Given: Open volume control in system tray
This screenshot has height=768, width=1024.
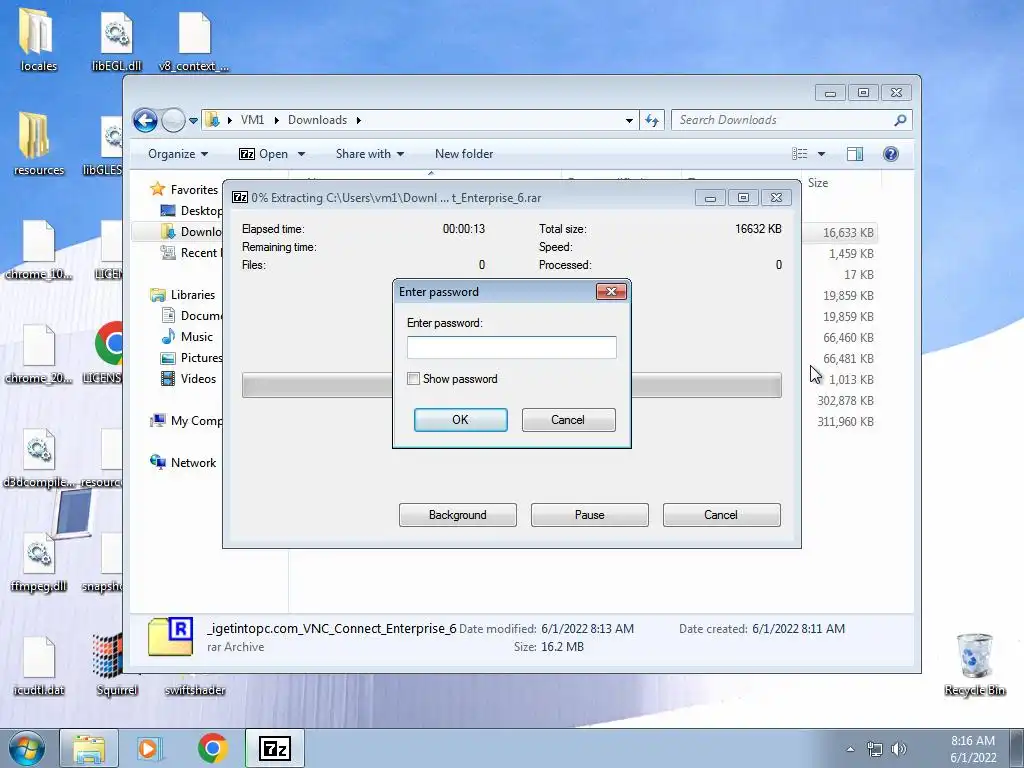Looking at the screenshot, I should coord(899,749).
